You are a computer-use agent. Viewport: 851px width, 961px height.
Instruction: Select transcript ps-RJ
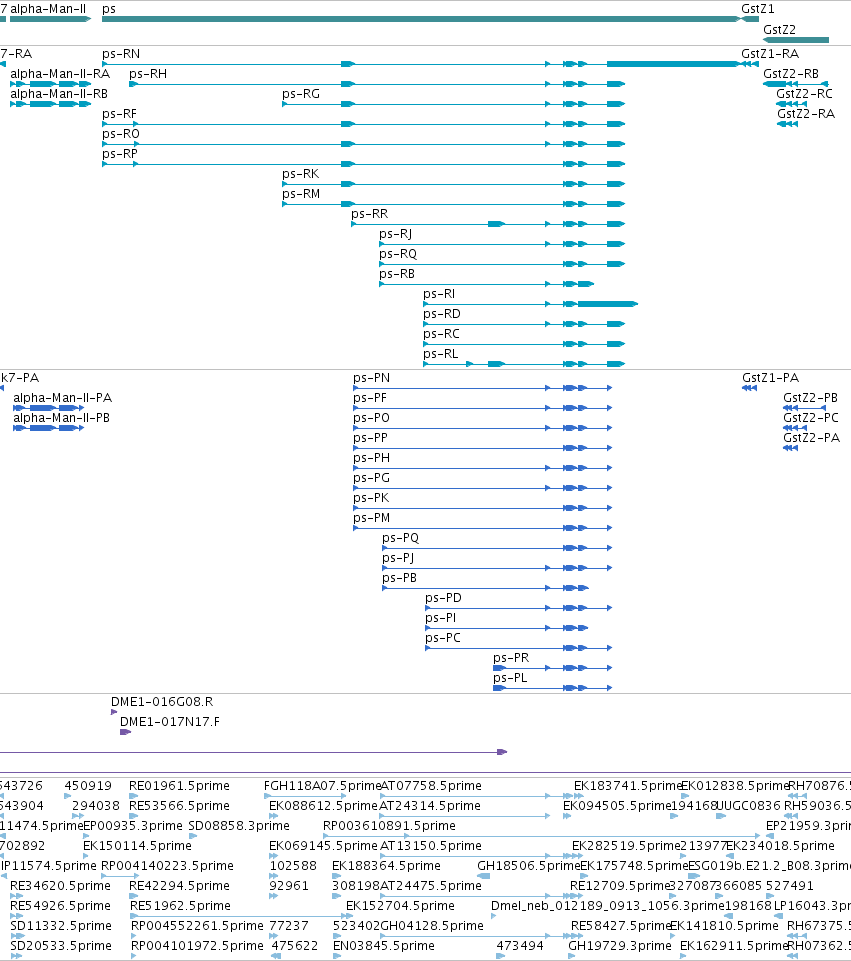[502, 244]
